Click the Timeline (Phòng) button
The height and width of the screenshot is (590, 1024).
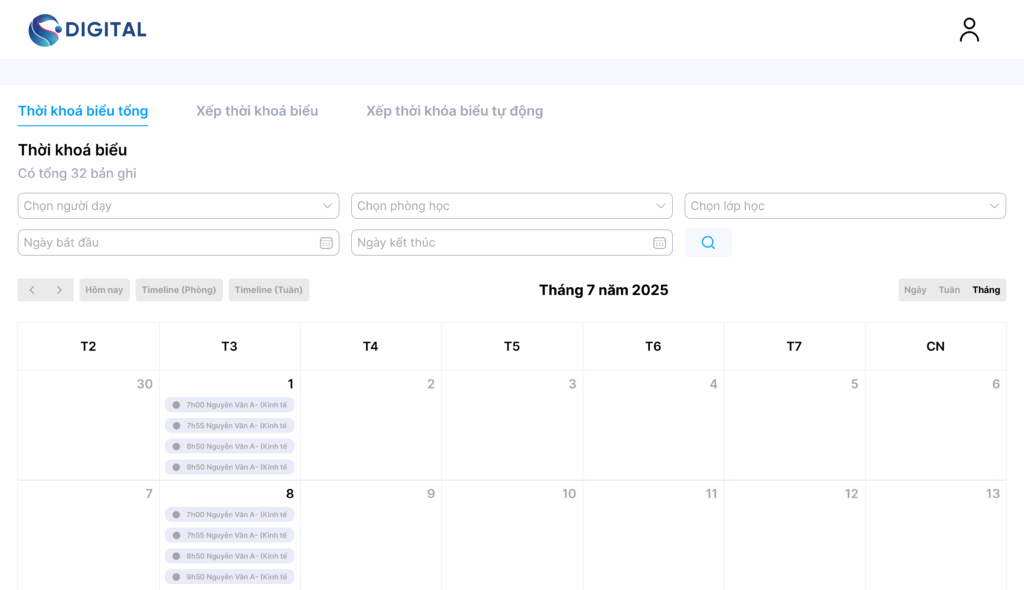click(179, 290)
